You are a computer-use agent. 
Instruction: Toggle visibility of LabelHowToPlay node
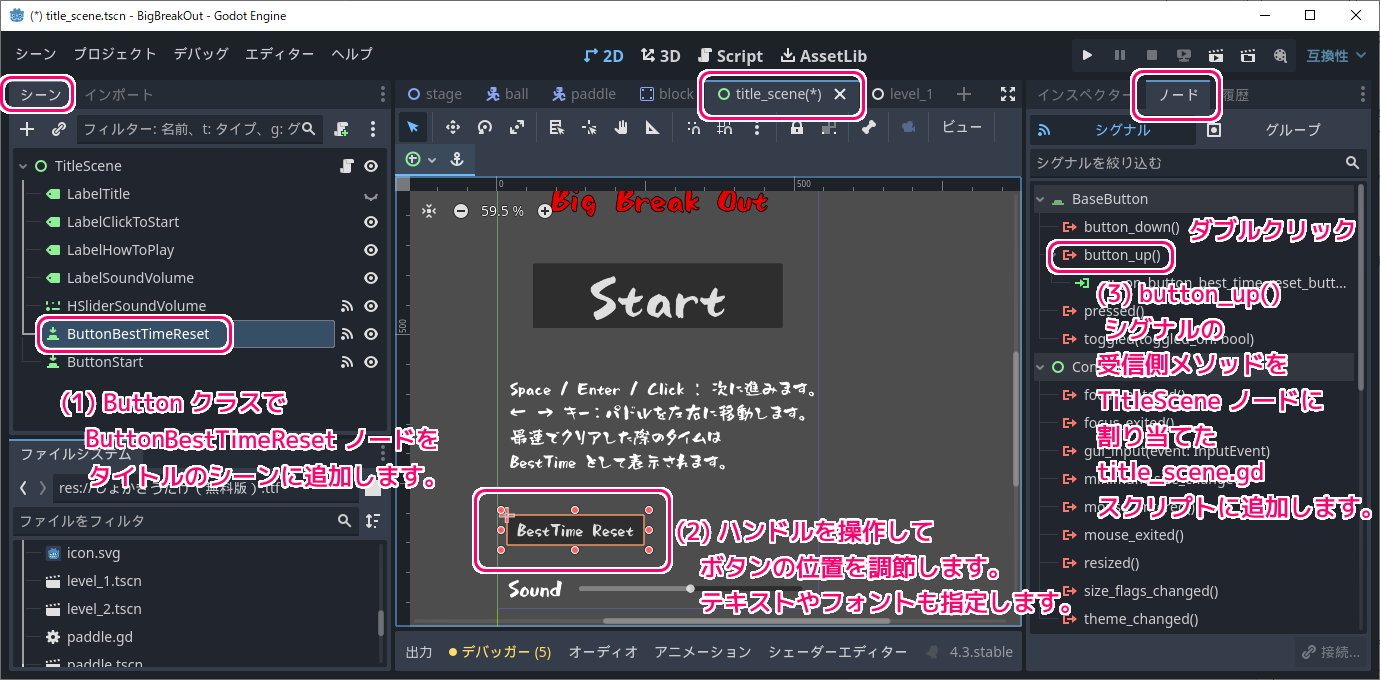(371, 250)
